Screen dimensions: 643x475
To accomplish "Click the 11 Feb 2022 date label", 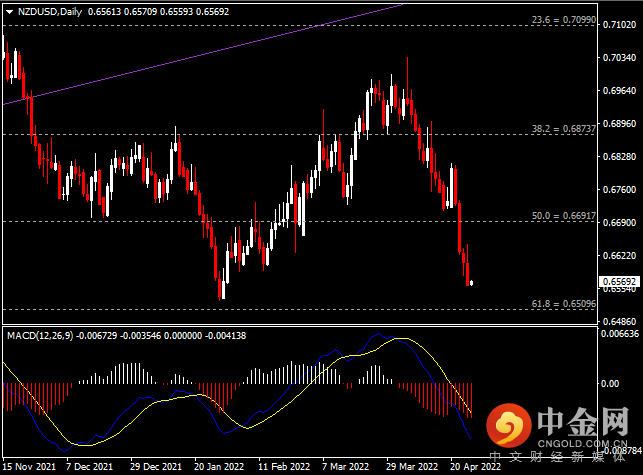I will (x=284, y=467).
